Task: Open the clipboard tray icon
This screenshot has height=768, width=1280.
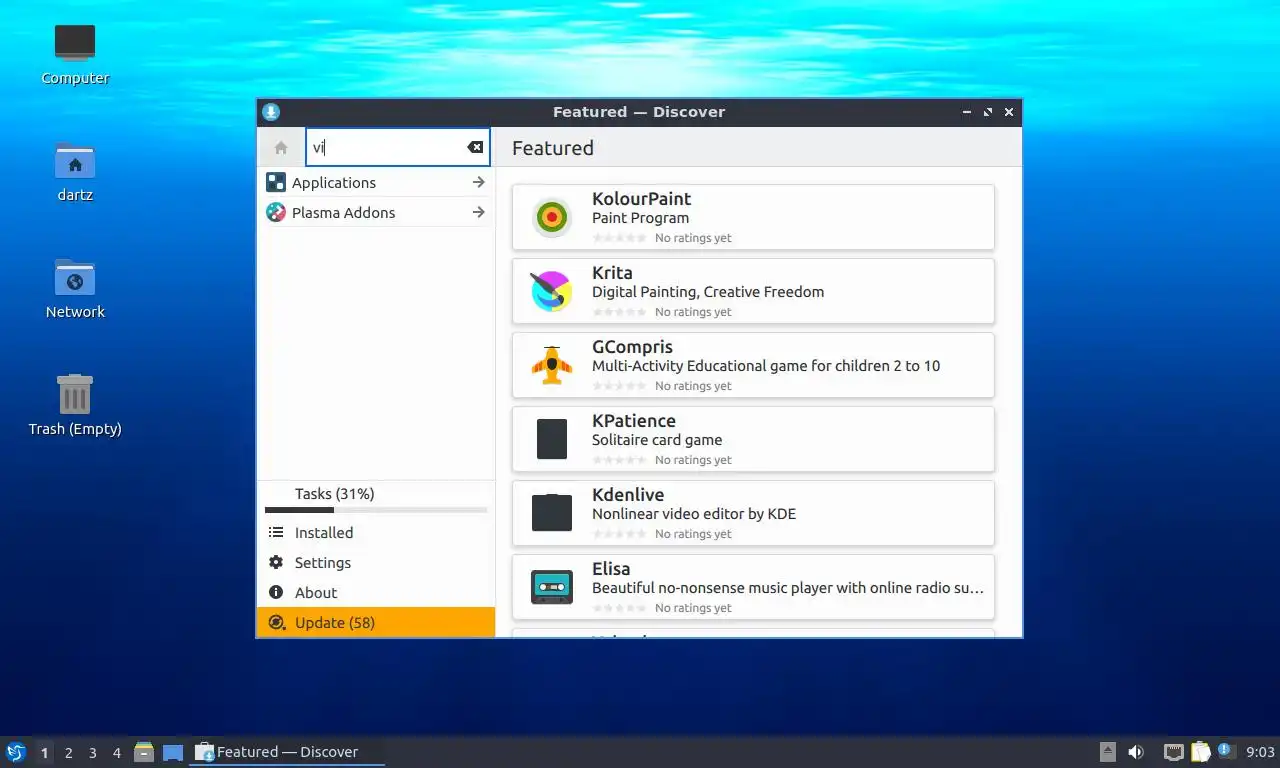Action: (x=1201, y=752)
